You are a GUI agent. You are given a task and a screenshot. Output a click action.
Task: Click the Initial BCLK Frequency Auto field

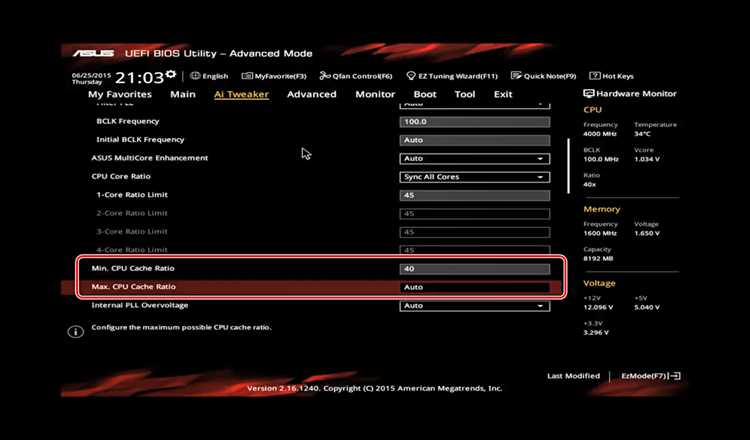click(x=474, y=140)
